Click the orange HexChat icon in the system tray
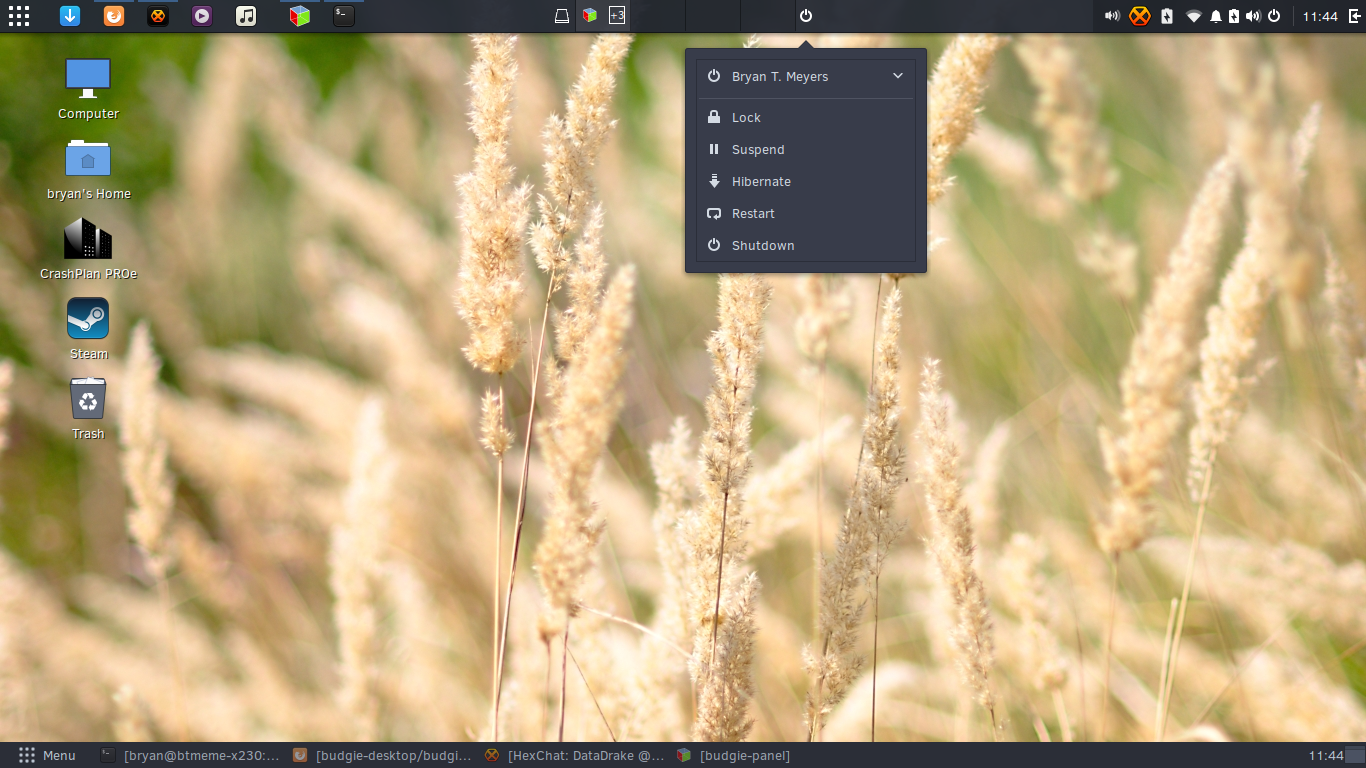The image size is (1366, 768). pyautogui.click(x=1140, y=16)
